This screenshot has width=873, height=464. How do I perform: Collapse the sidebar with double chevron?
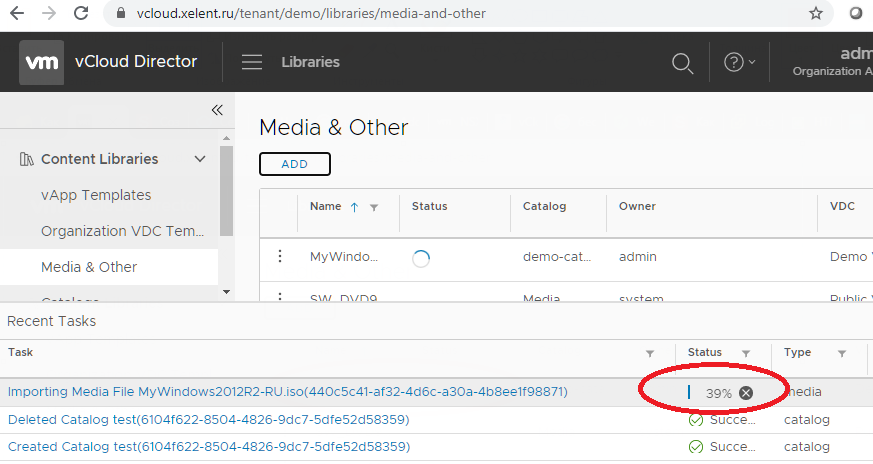pyautogui.click(x=217, y=110)
